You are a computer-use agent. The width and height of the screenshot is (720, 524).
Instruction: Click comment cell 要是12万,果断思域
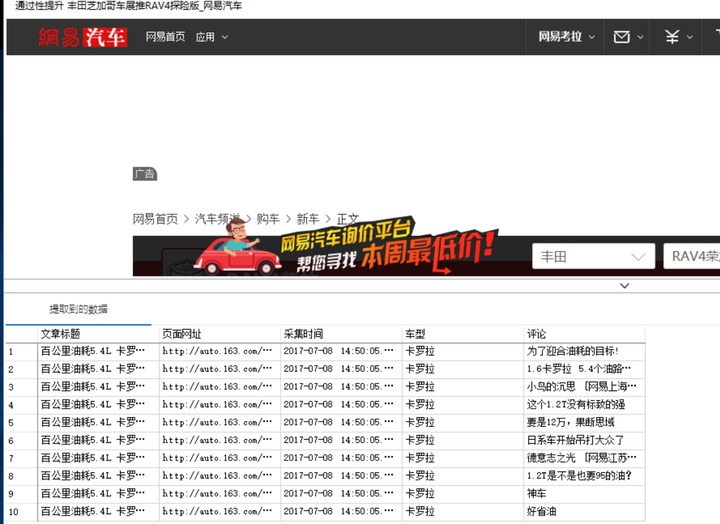tap(585, 423)
